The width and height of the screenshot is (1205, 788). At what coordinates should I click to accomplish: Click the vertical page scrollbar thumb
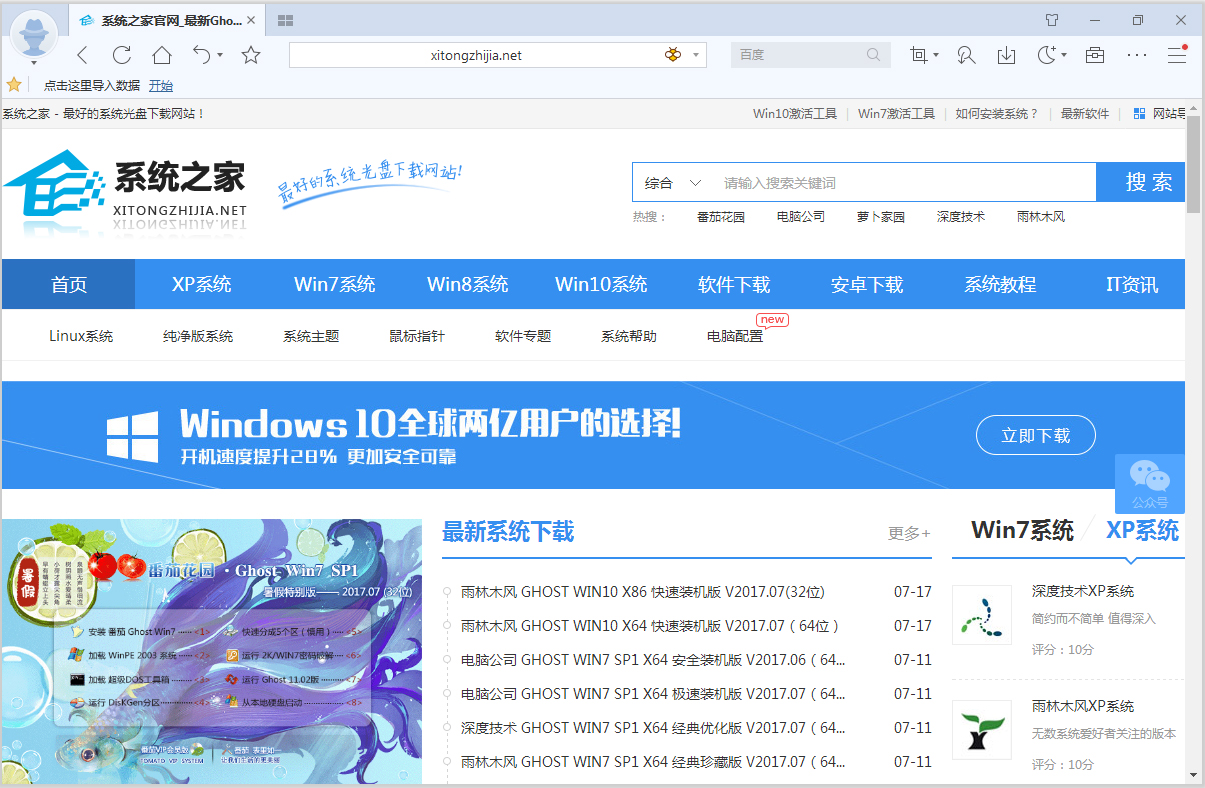point(1194,164)
